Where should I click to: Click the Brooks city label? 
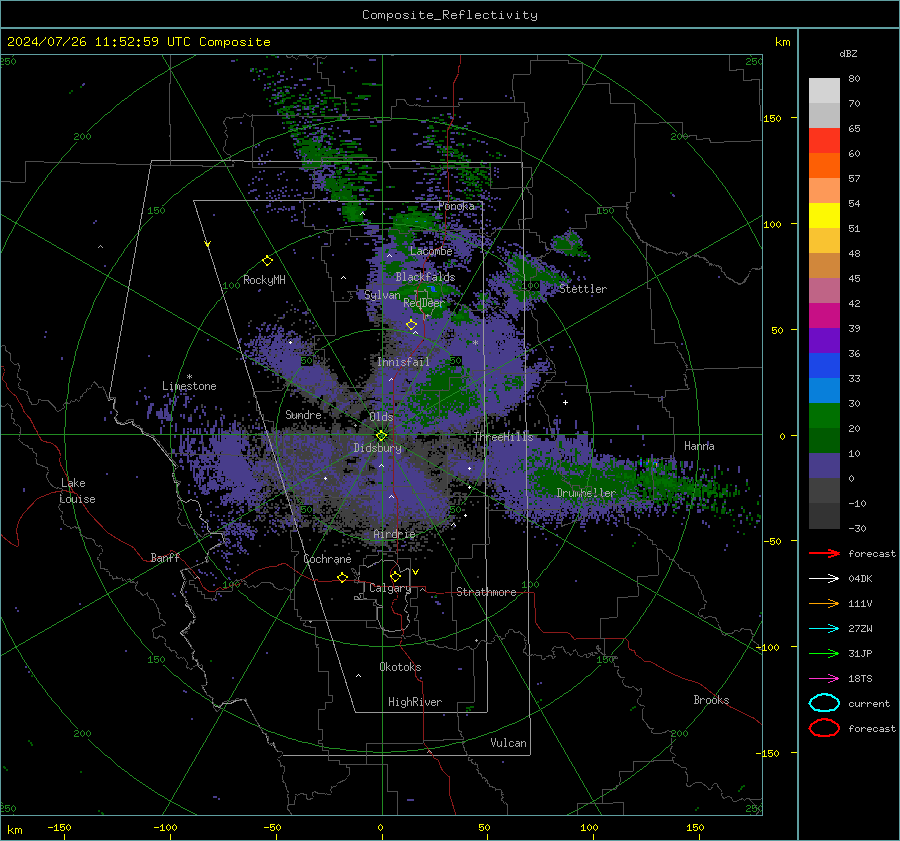pyautogui.click(x=711, y=700)
